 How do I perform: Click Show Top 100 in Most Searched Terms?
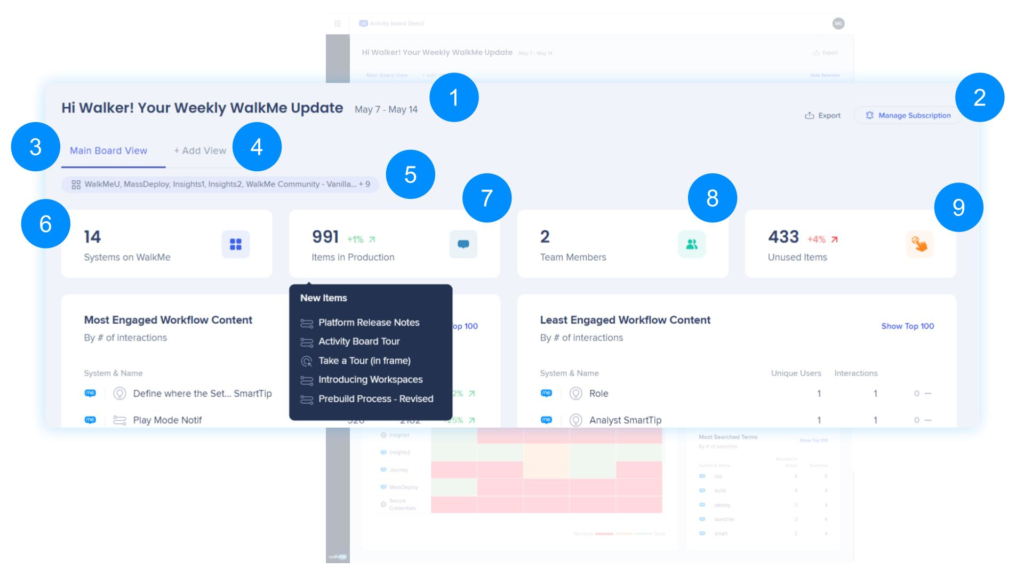(814, 441)
